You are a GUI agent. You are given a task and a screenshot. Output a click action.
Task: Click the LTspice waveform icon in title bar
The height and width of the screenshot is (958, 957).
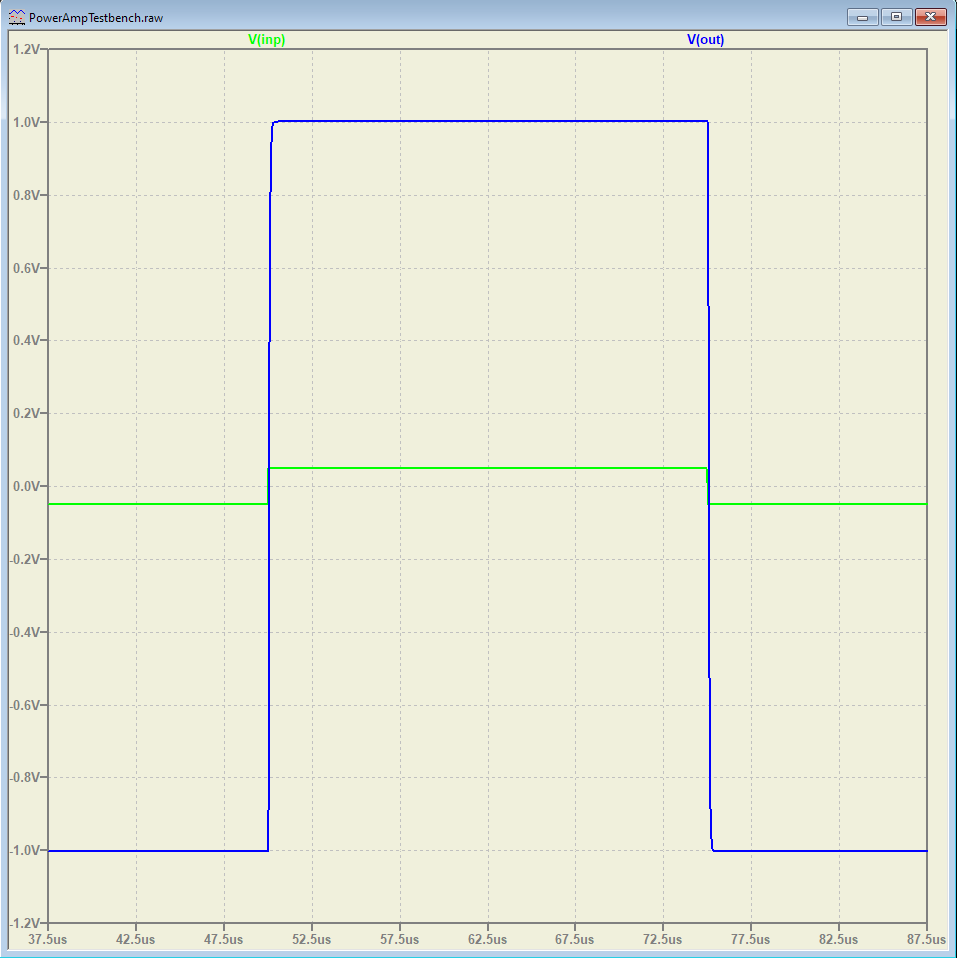coord(16,18)
